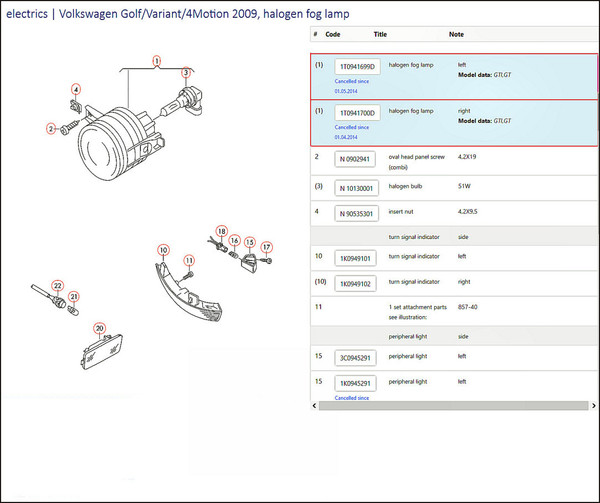Click callout 10 on the turn signal indicator

(x=163, y=249)
